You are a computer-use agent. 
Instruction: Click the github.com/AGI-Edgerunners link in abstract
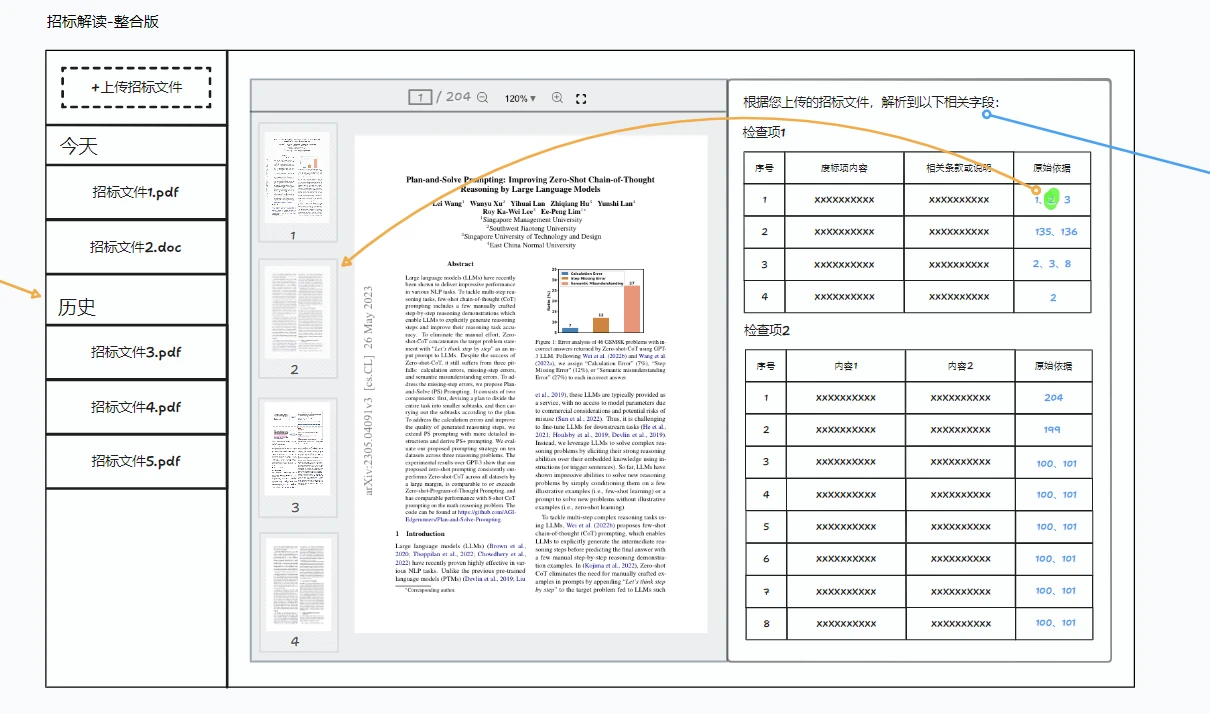[x=462, y=516]
